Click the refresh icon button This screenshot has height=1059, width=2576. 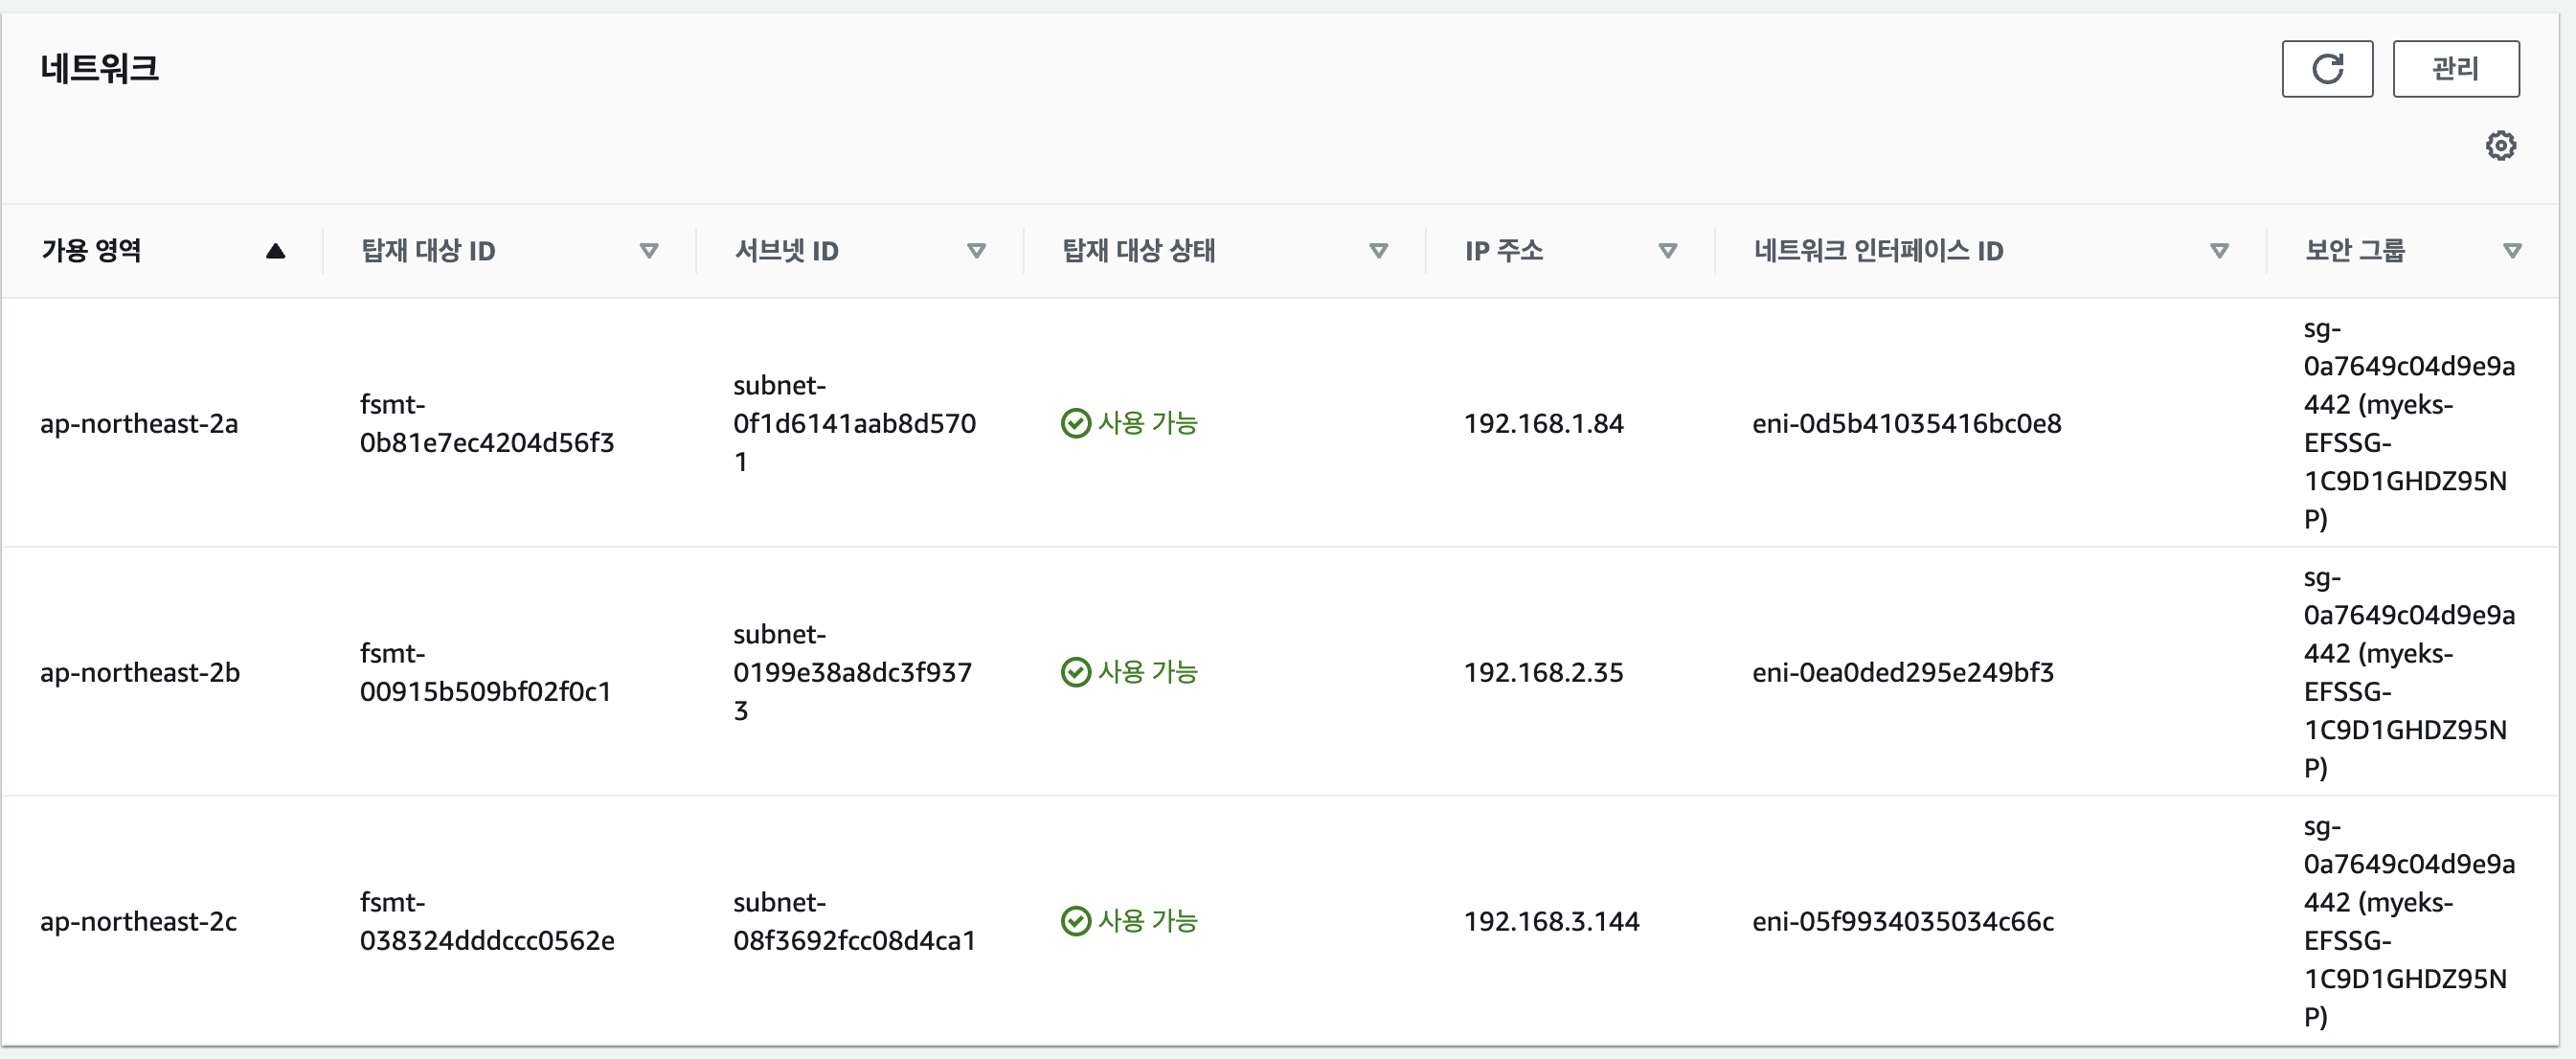click(2326, 69)
